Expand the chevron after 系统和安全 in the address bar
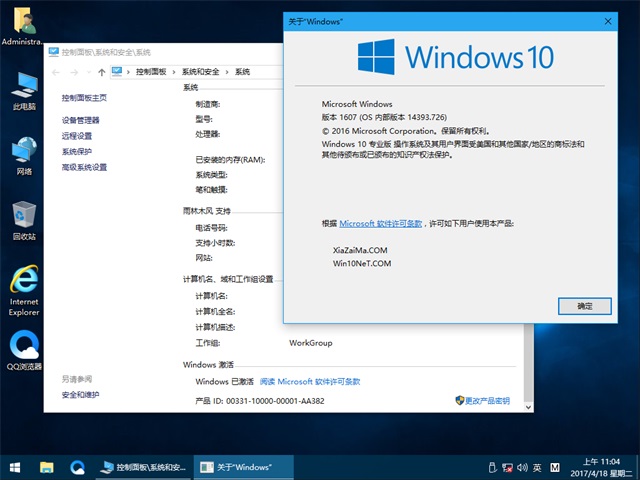 click(x=228, y=72)
